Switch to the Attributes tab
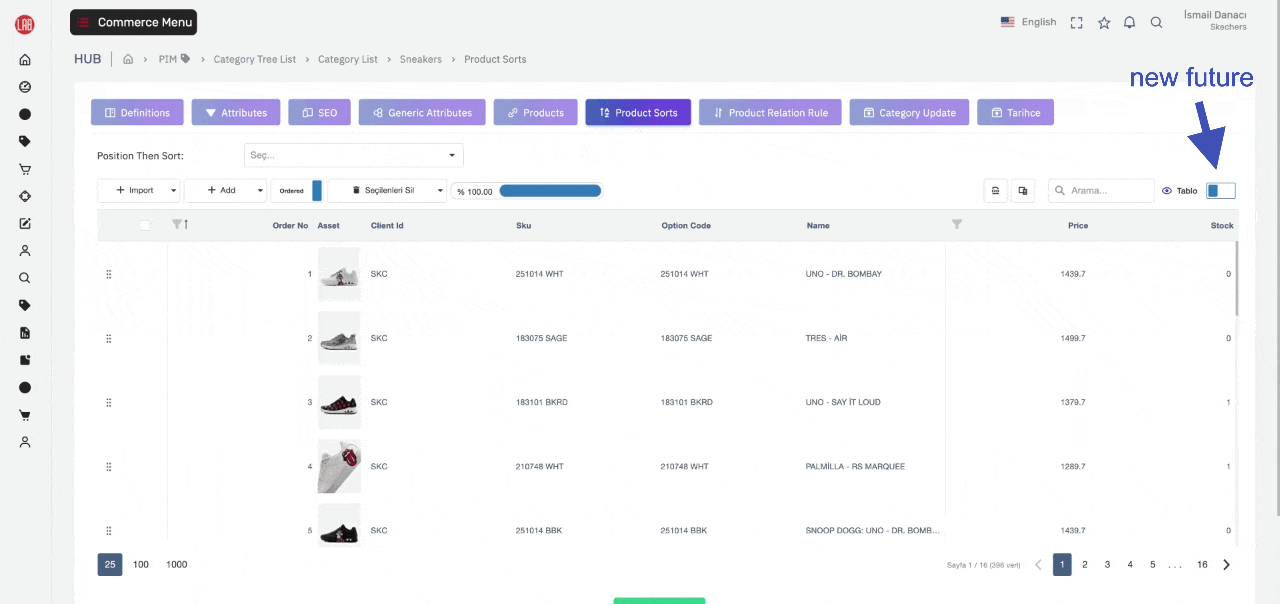 coord(236,113)
